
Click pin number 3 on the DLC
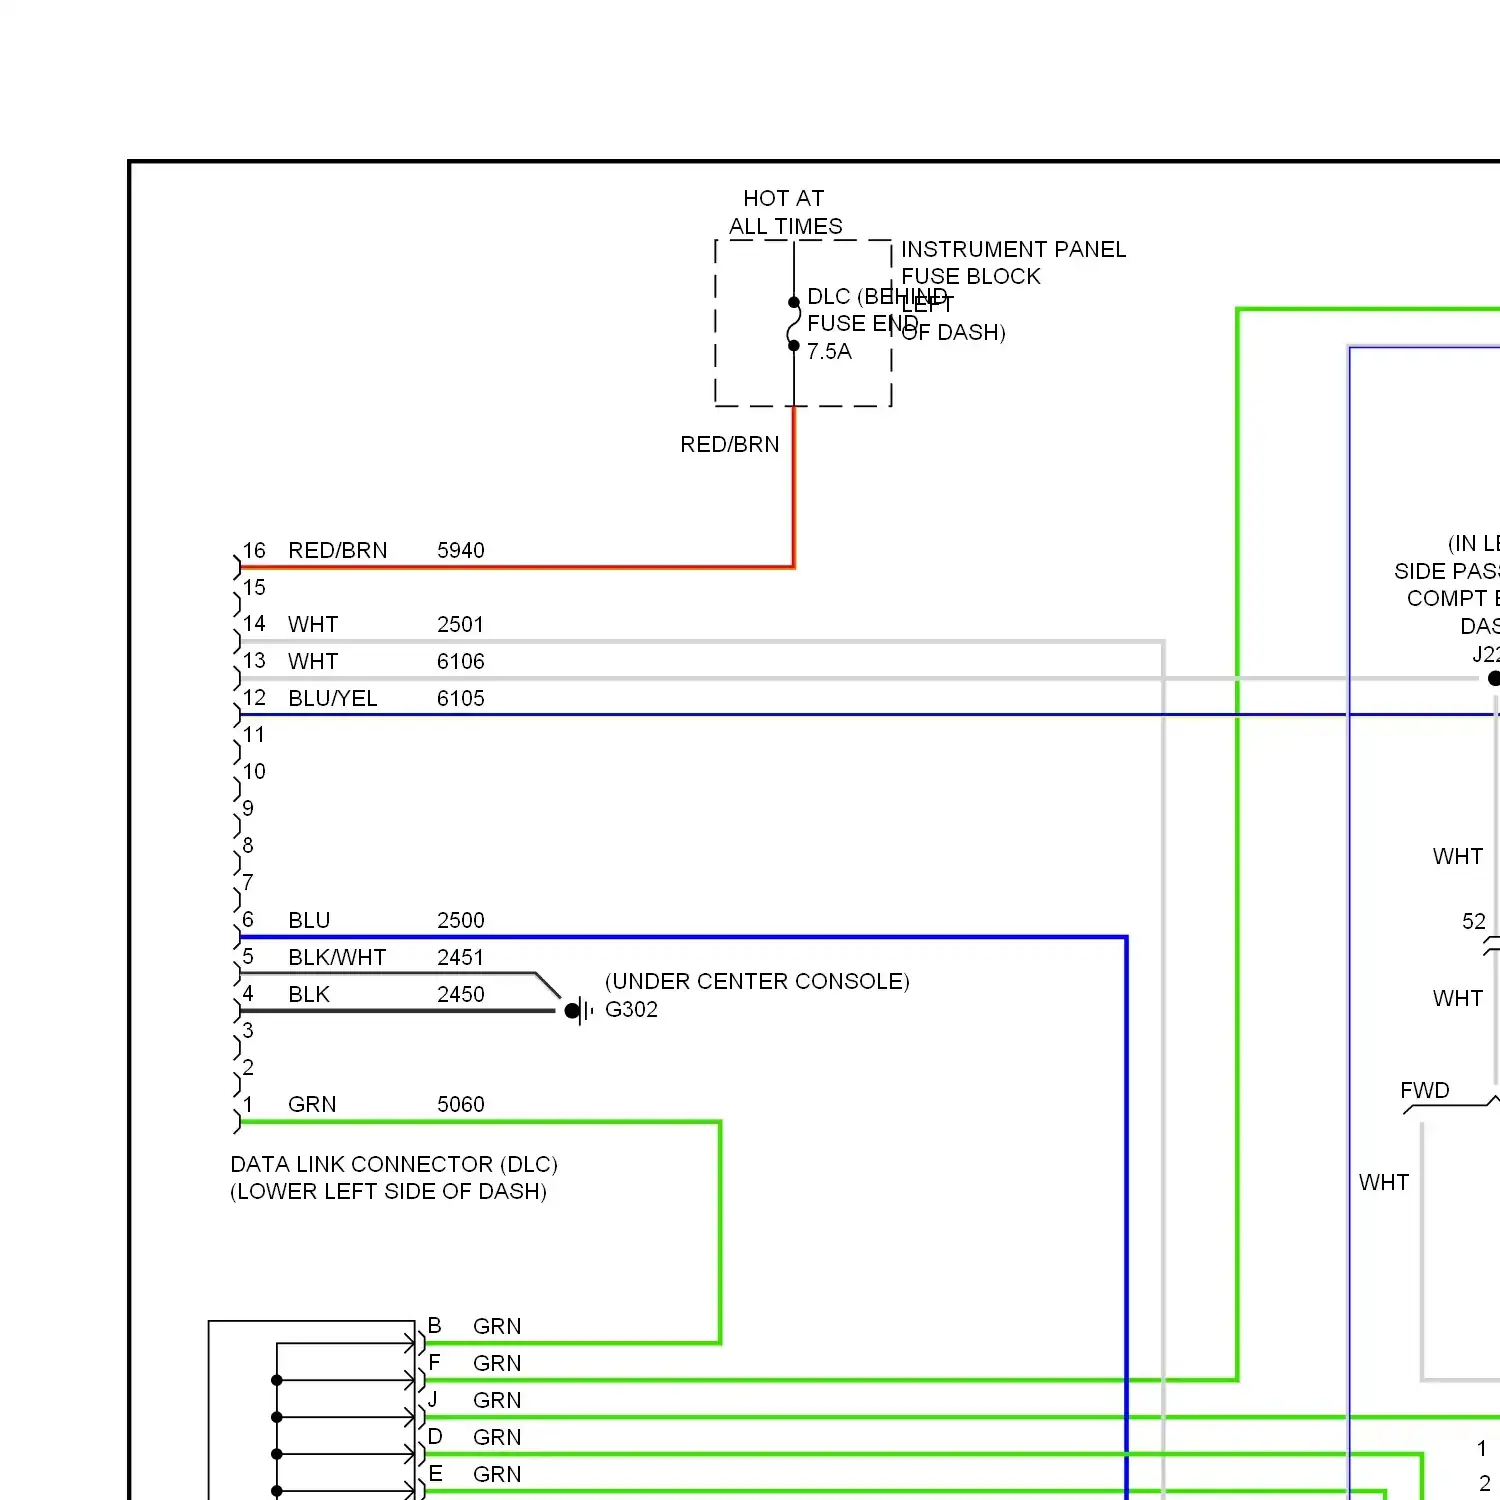(248, 1031)
